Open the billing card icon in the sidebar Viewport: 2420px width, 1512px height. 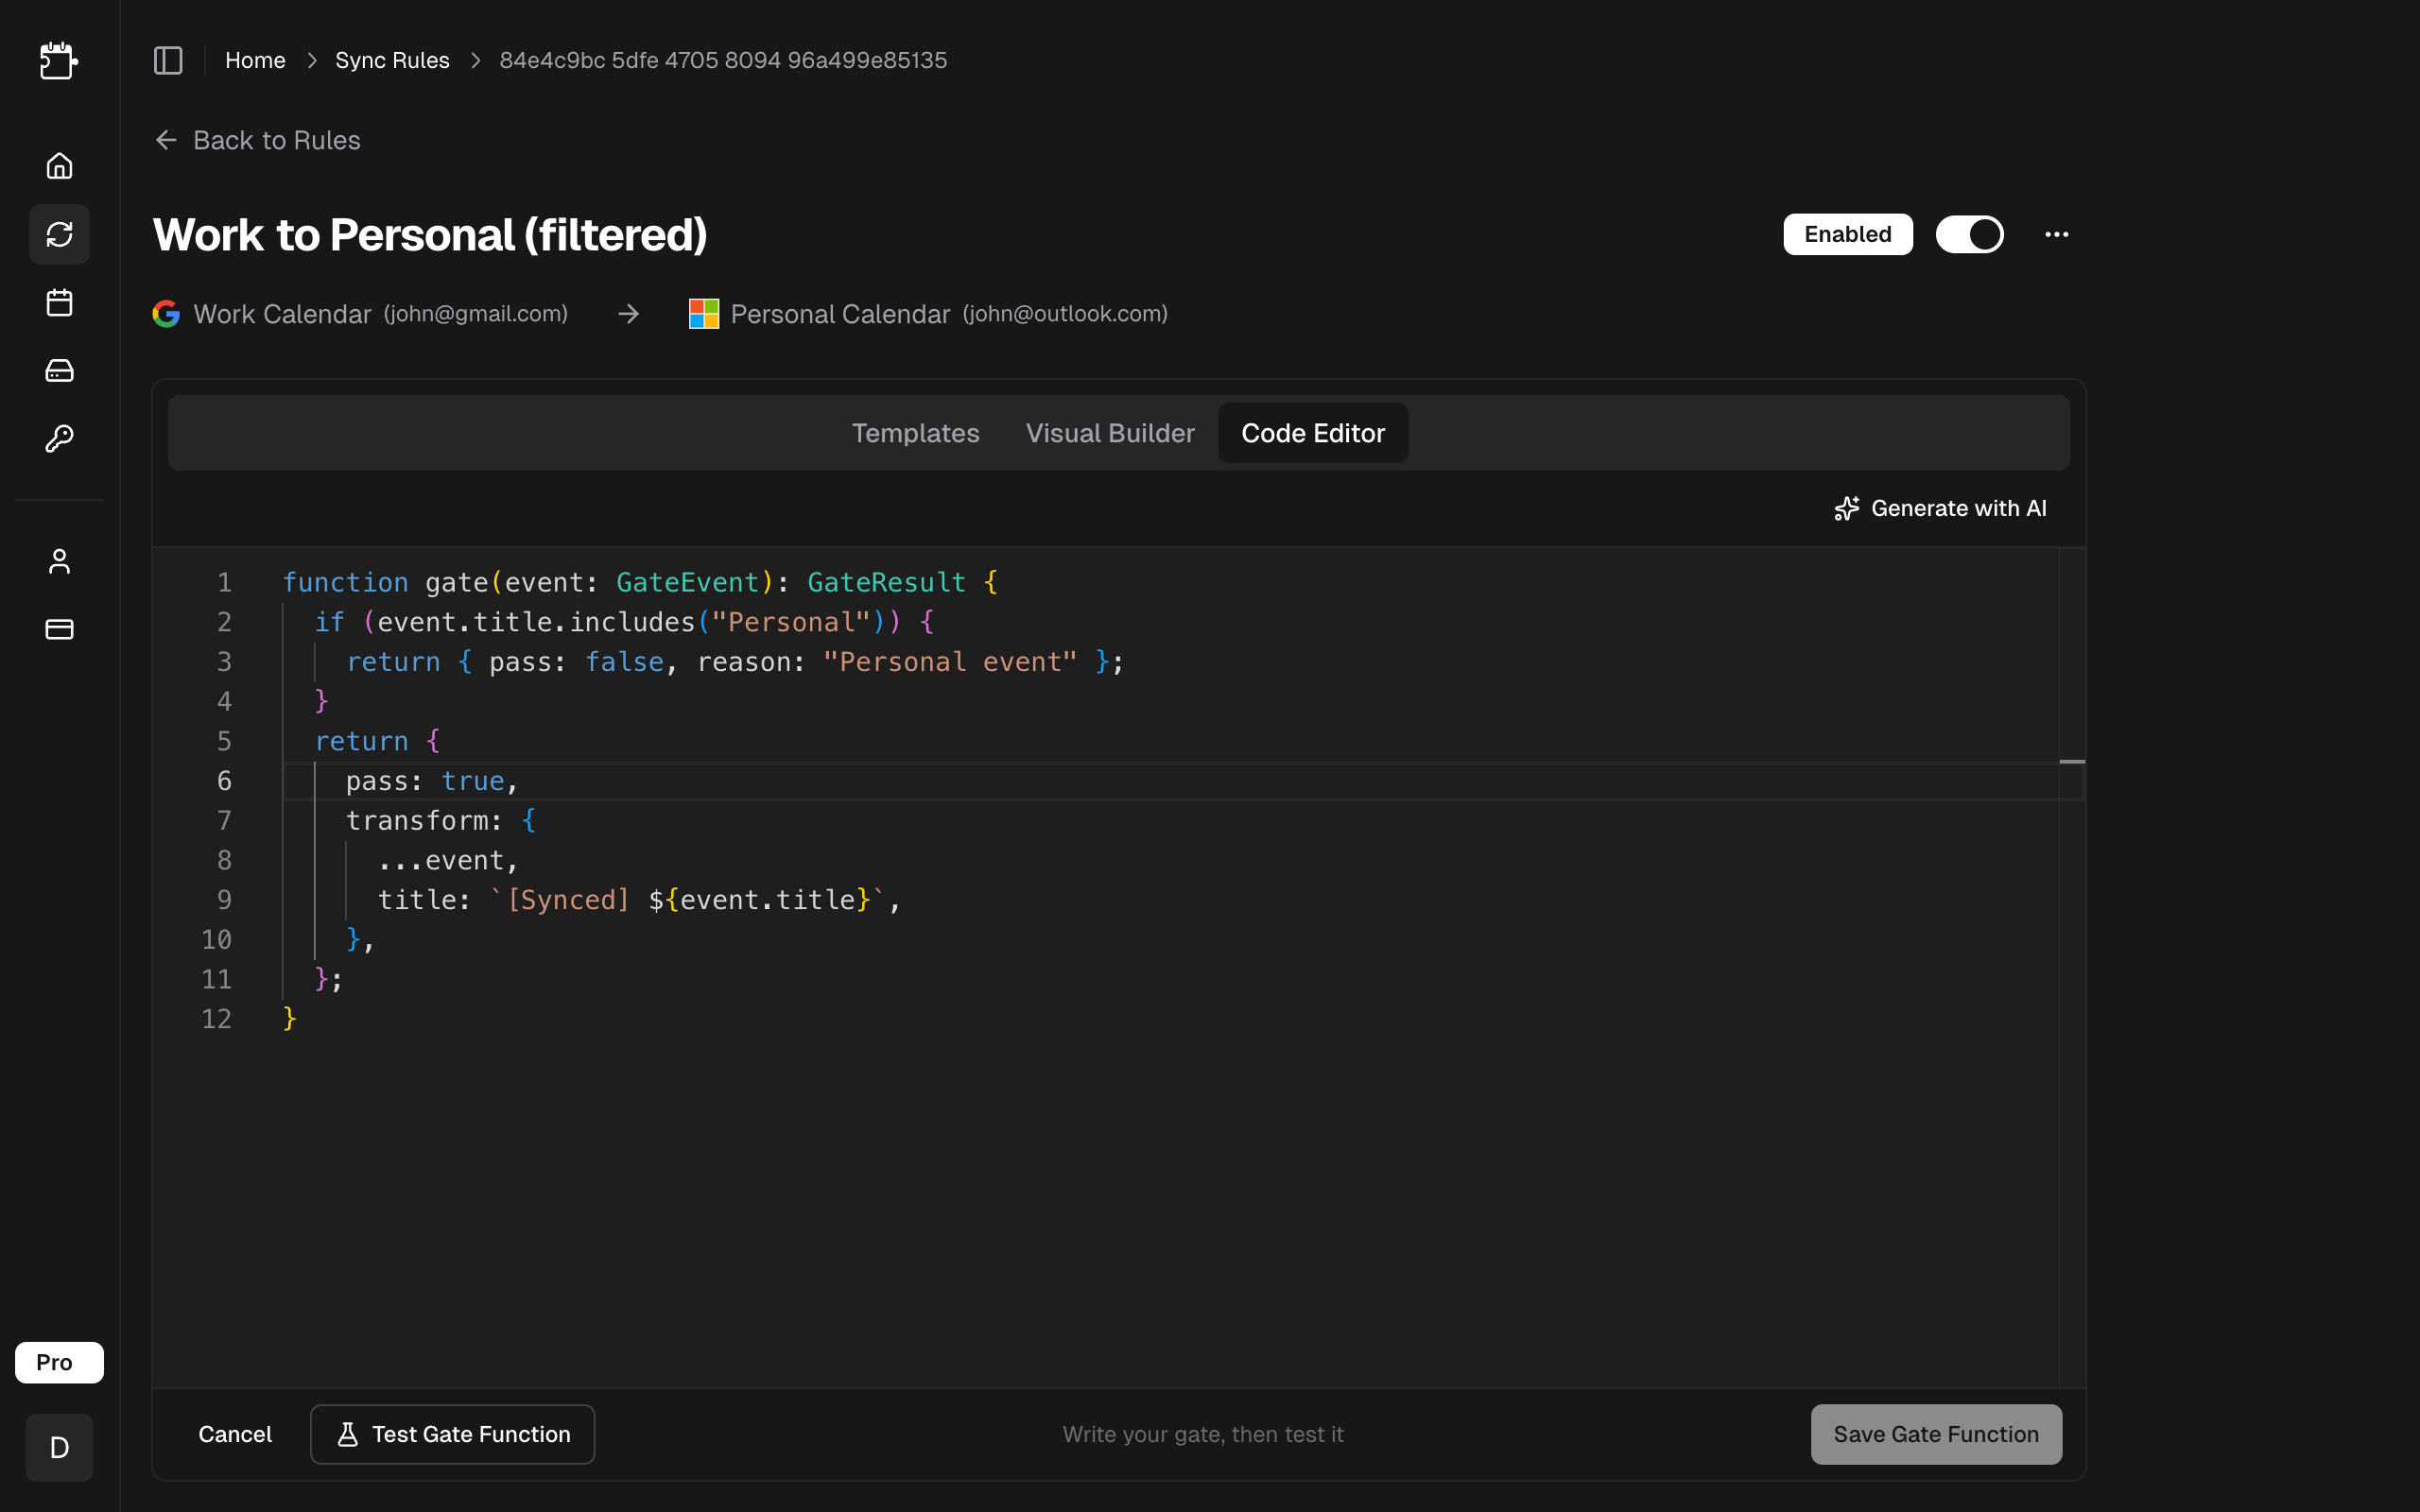[59, 628]
